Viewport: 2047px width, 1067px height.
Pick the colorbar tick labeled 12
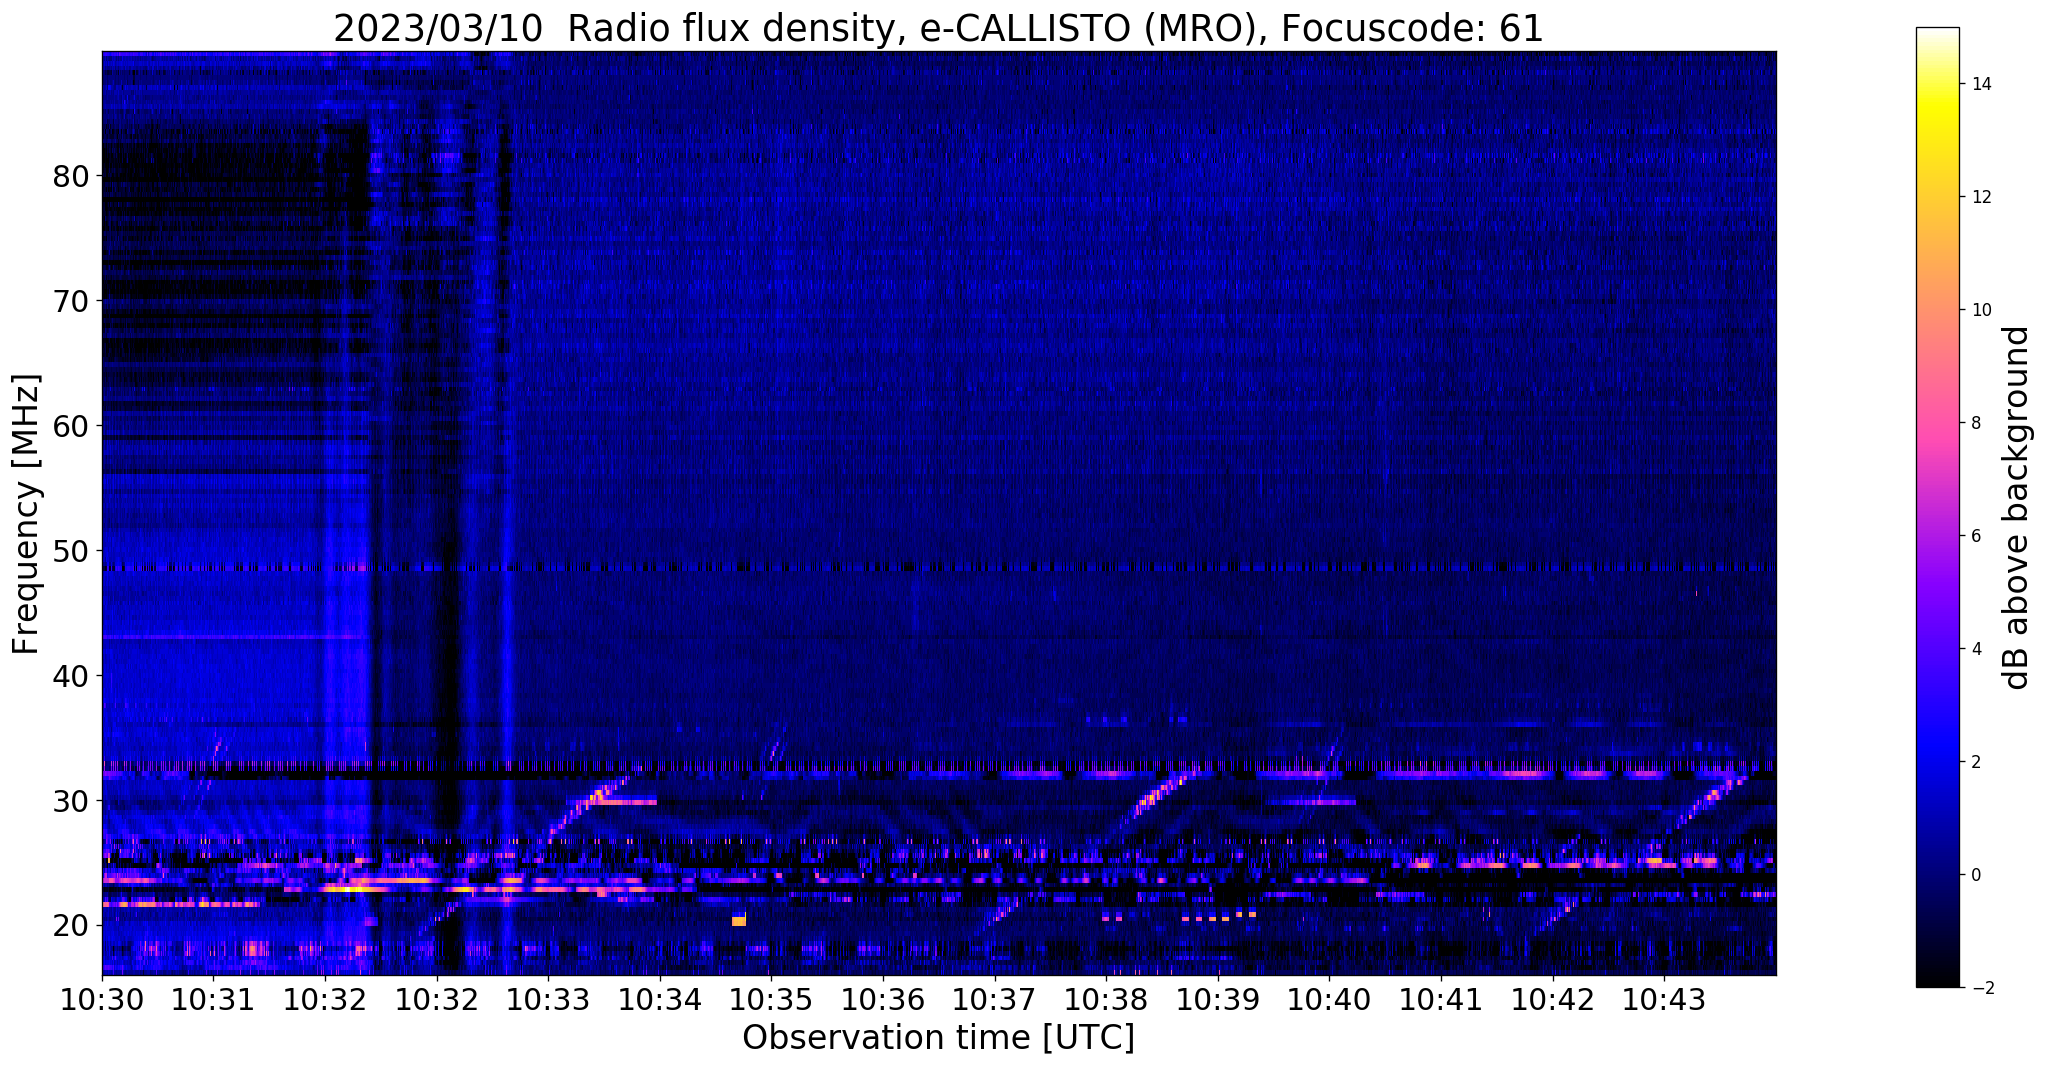pyautogui.click(x=1981, y=197)
